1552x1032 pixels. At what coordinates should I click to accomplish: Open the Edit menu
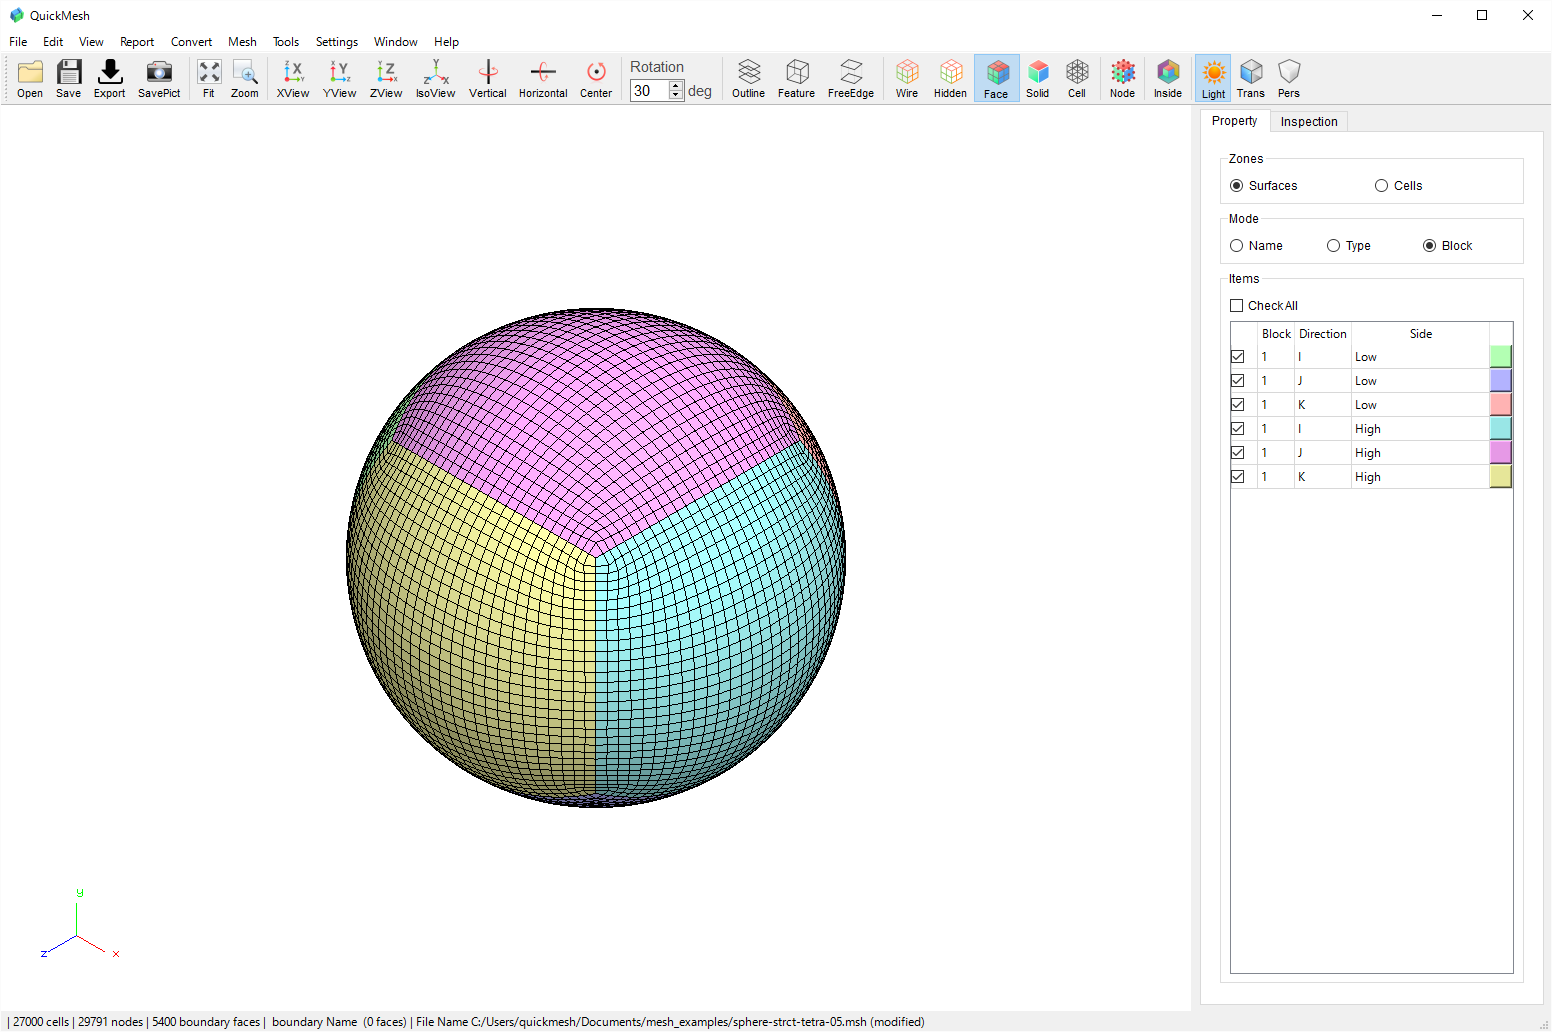pos(53,42)
